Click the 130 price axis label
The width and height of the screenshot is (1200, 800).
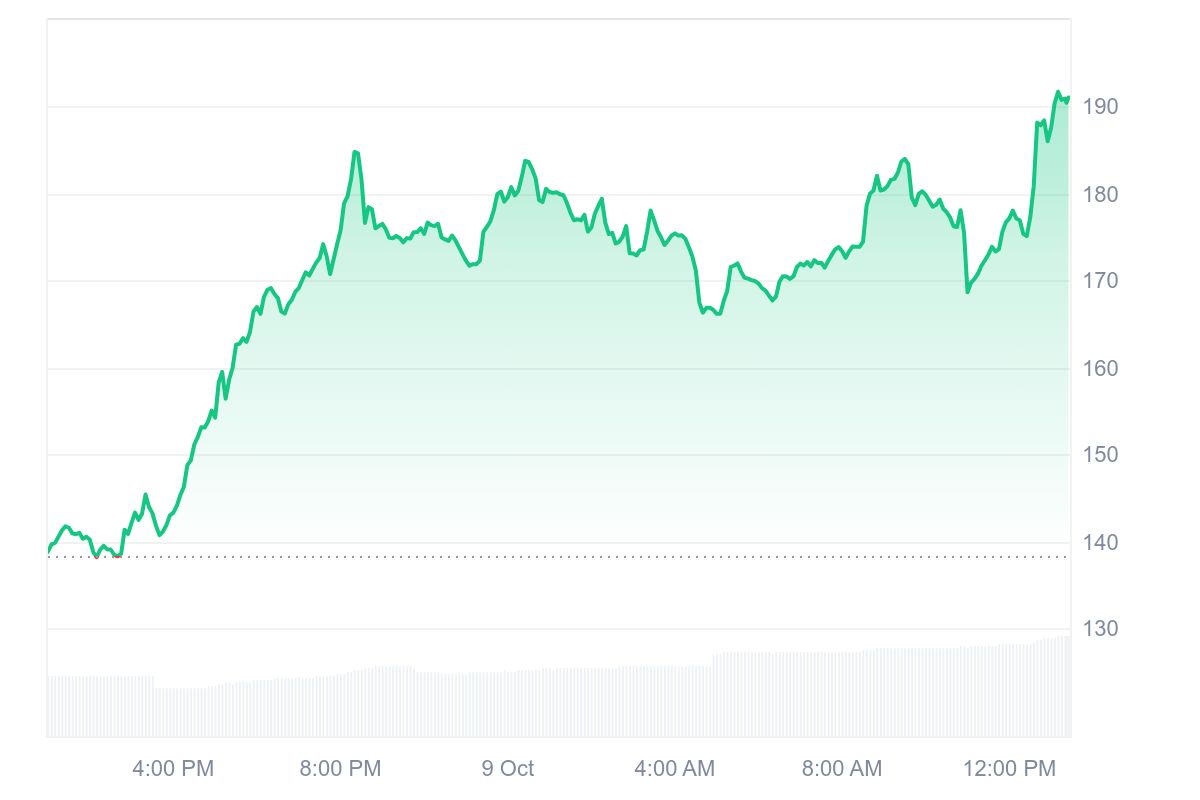tap(1098, 629)
